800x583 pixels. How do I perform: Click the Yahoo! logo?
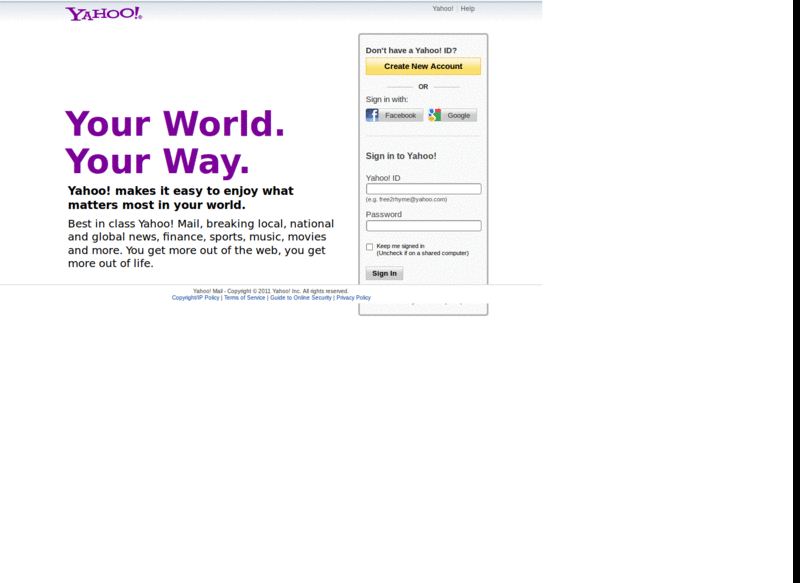point(104,14)
